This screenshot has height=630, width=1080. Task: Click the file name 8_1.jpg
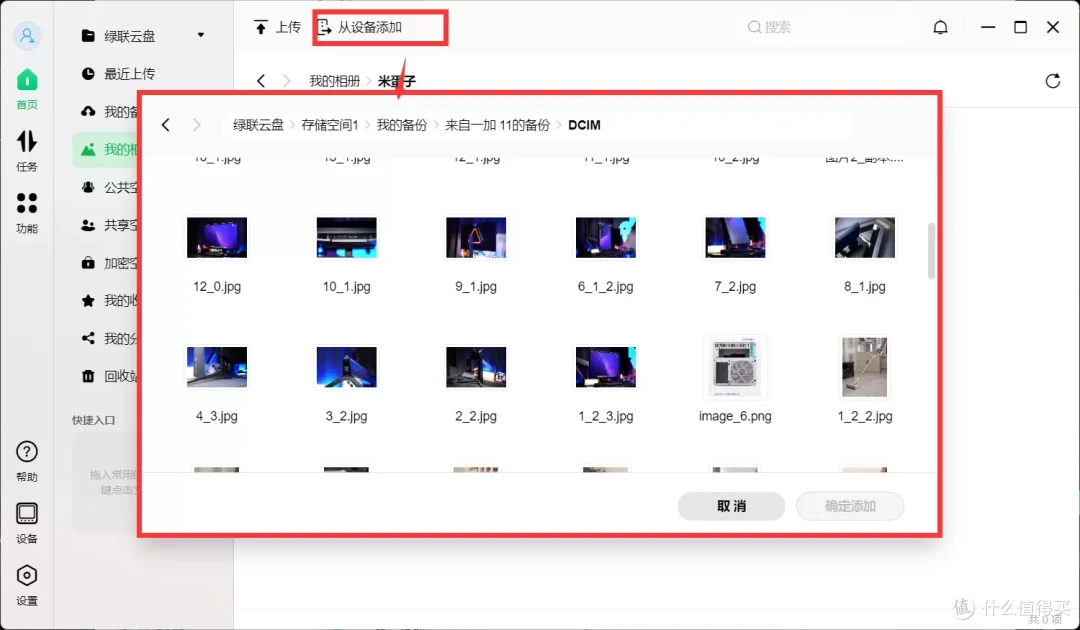click(864, 286)
